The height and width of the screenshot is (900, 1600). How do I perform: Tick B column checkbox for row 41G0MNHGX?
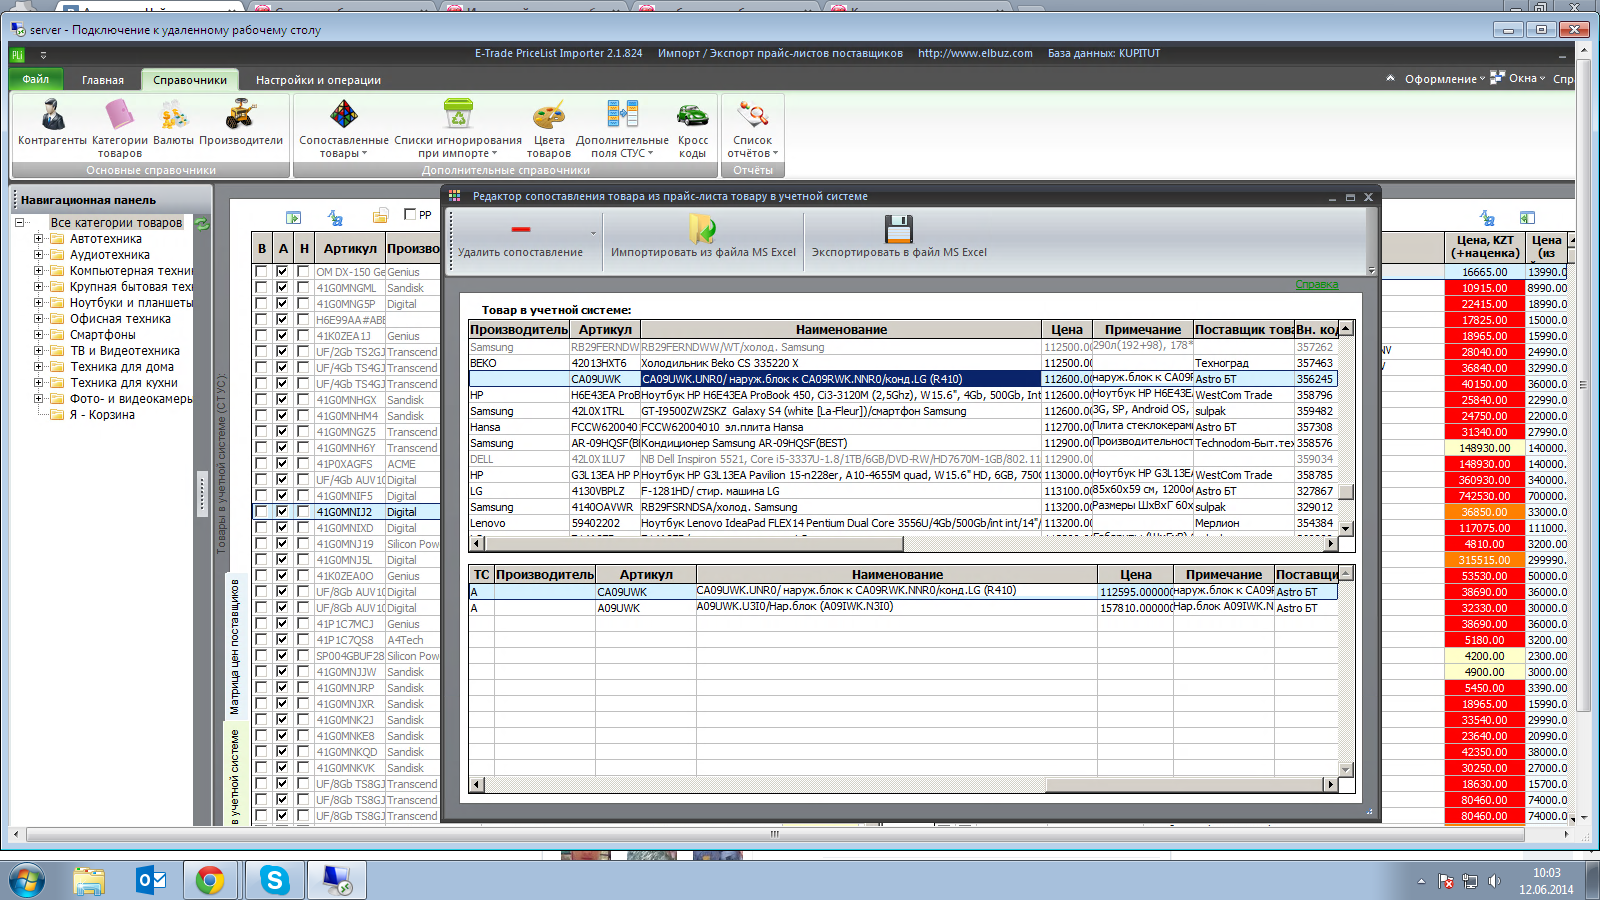[261, 400]
